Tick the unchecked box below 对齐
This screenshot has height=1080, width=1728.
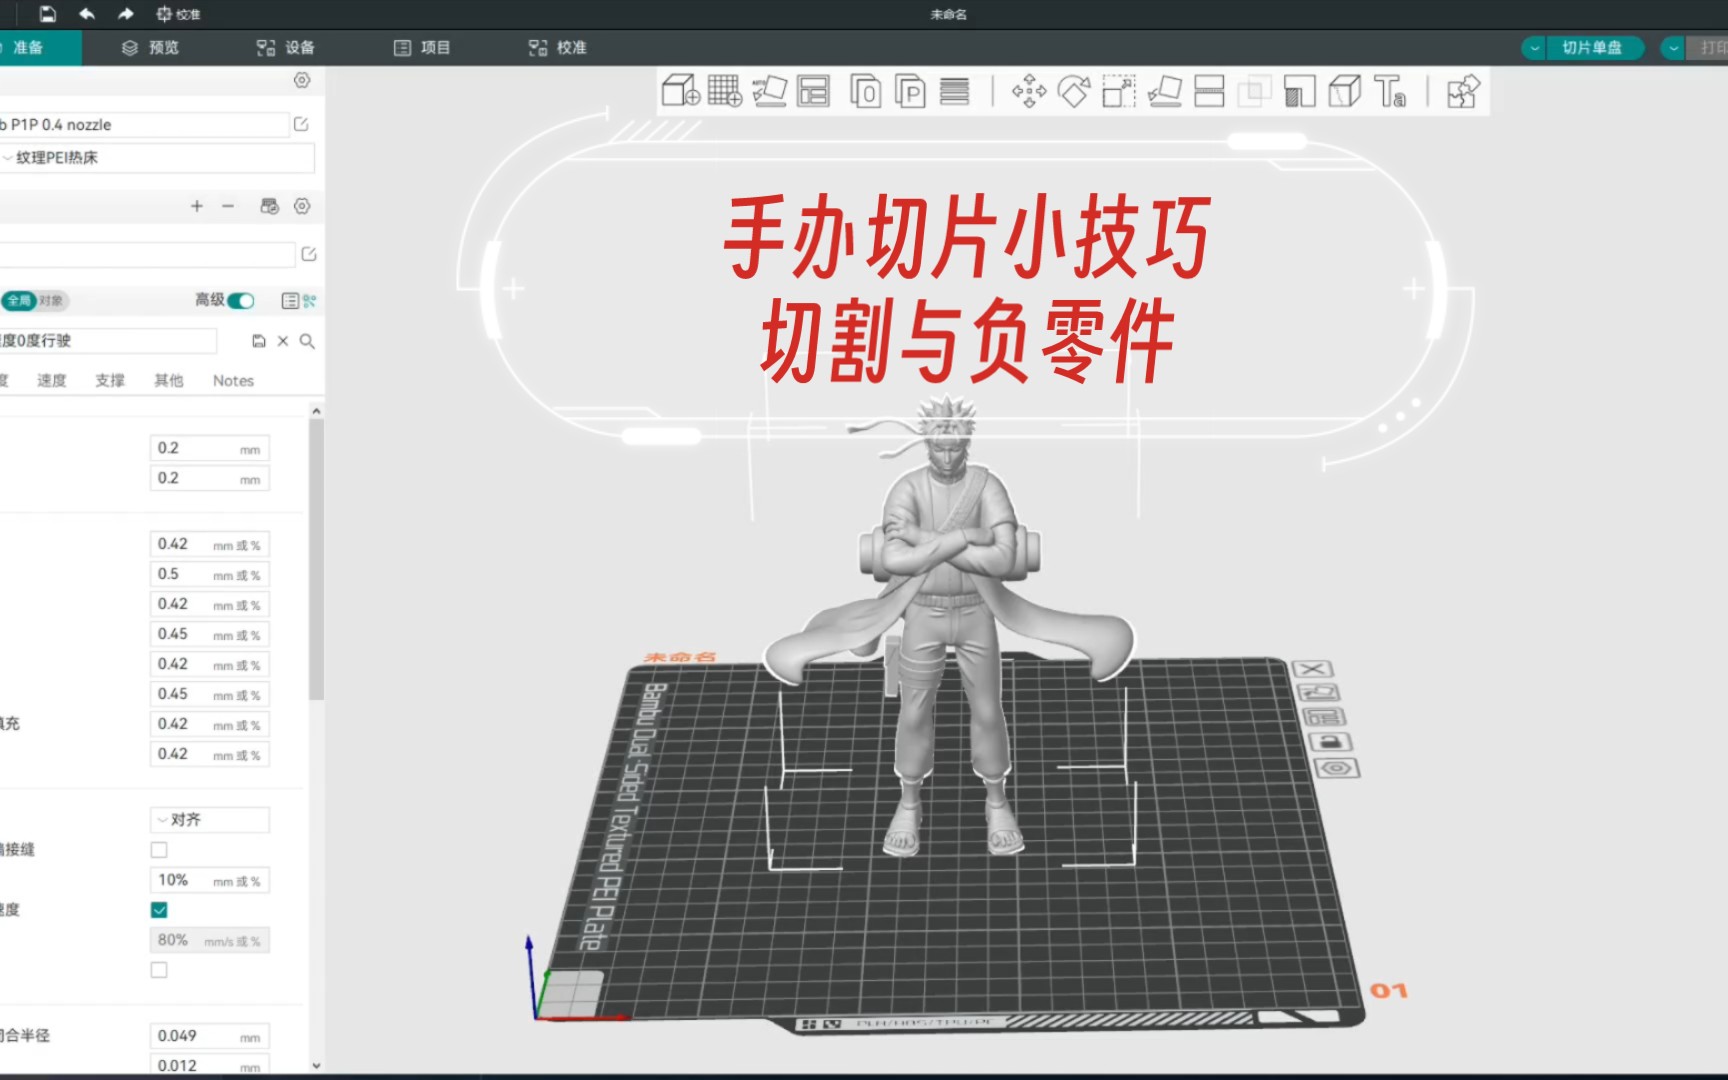tap(159, 850)
